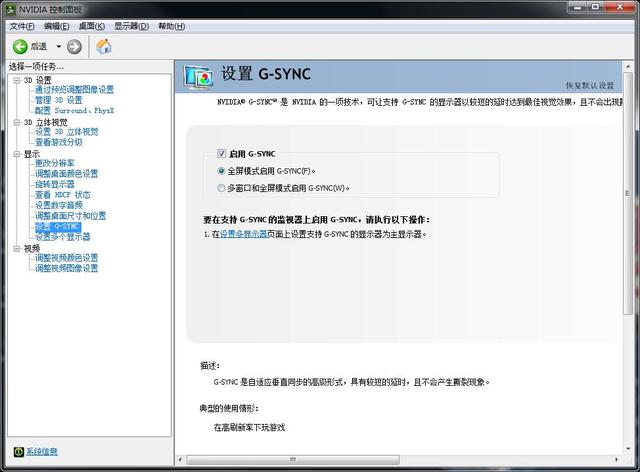Click the vertical scrollbar up arrow
Screen dimensions: 640x472
coord(628,66)
